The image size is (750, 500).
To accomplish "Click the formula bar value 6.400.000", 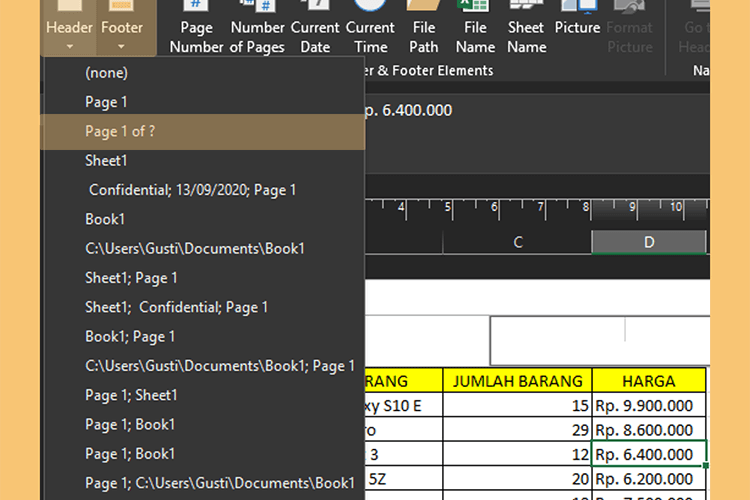I will [417, 111].
